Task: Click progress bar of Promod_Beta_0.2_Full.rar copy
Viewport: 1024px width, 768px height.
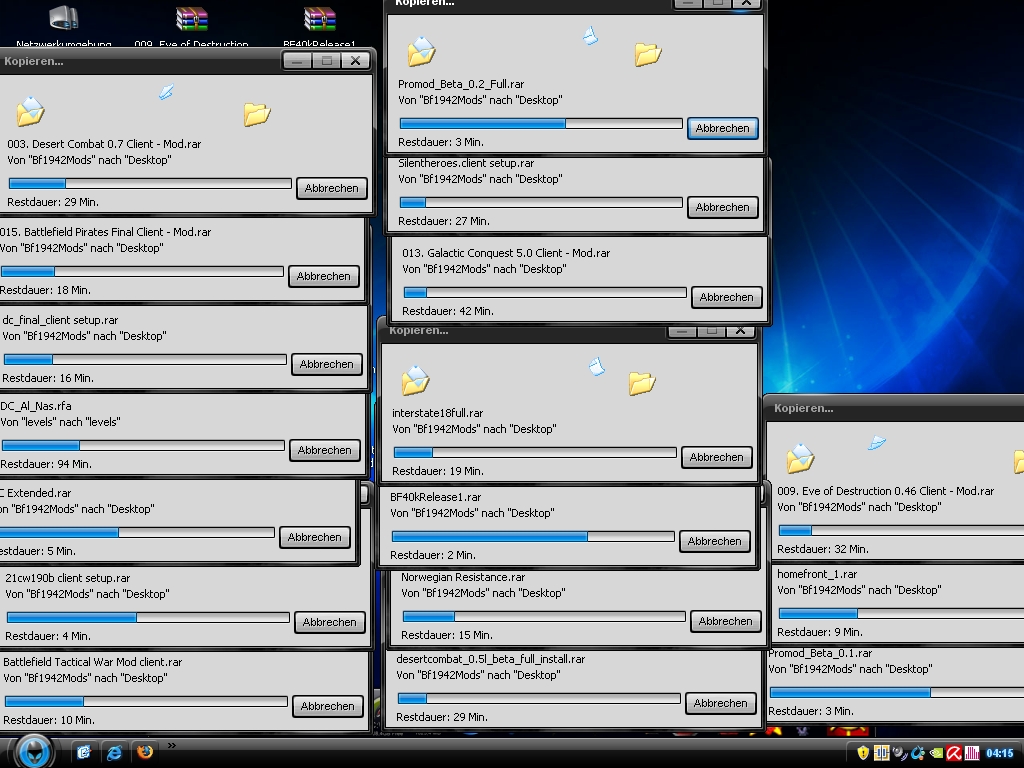Action: [x=541, y=123]
